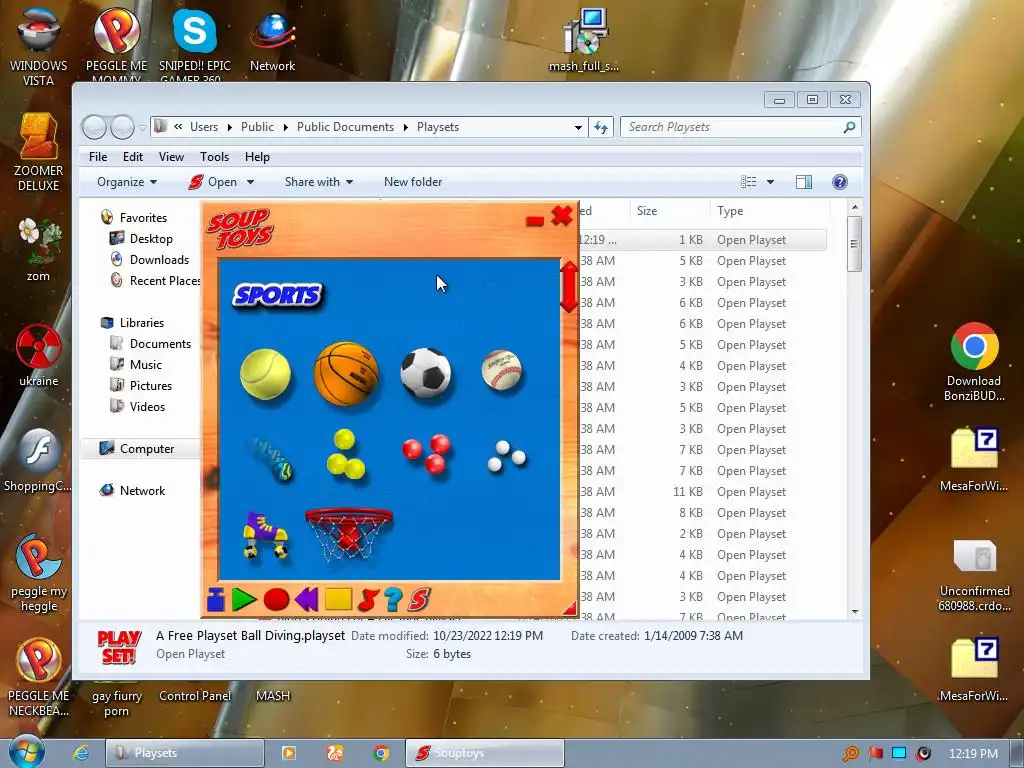Select Public Documents in the address path
Image resolution: width=1024 pixels, height=768 pixels.
click(x=345, y=127)
